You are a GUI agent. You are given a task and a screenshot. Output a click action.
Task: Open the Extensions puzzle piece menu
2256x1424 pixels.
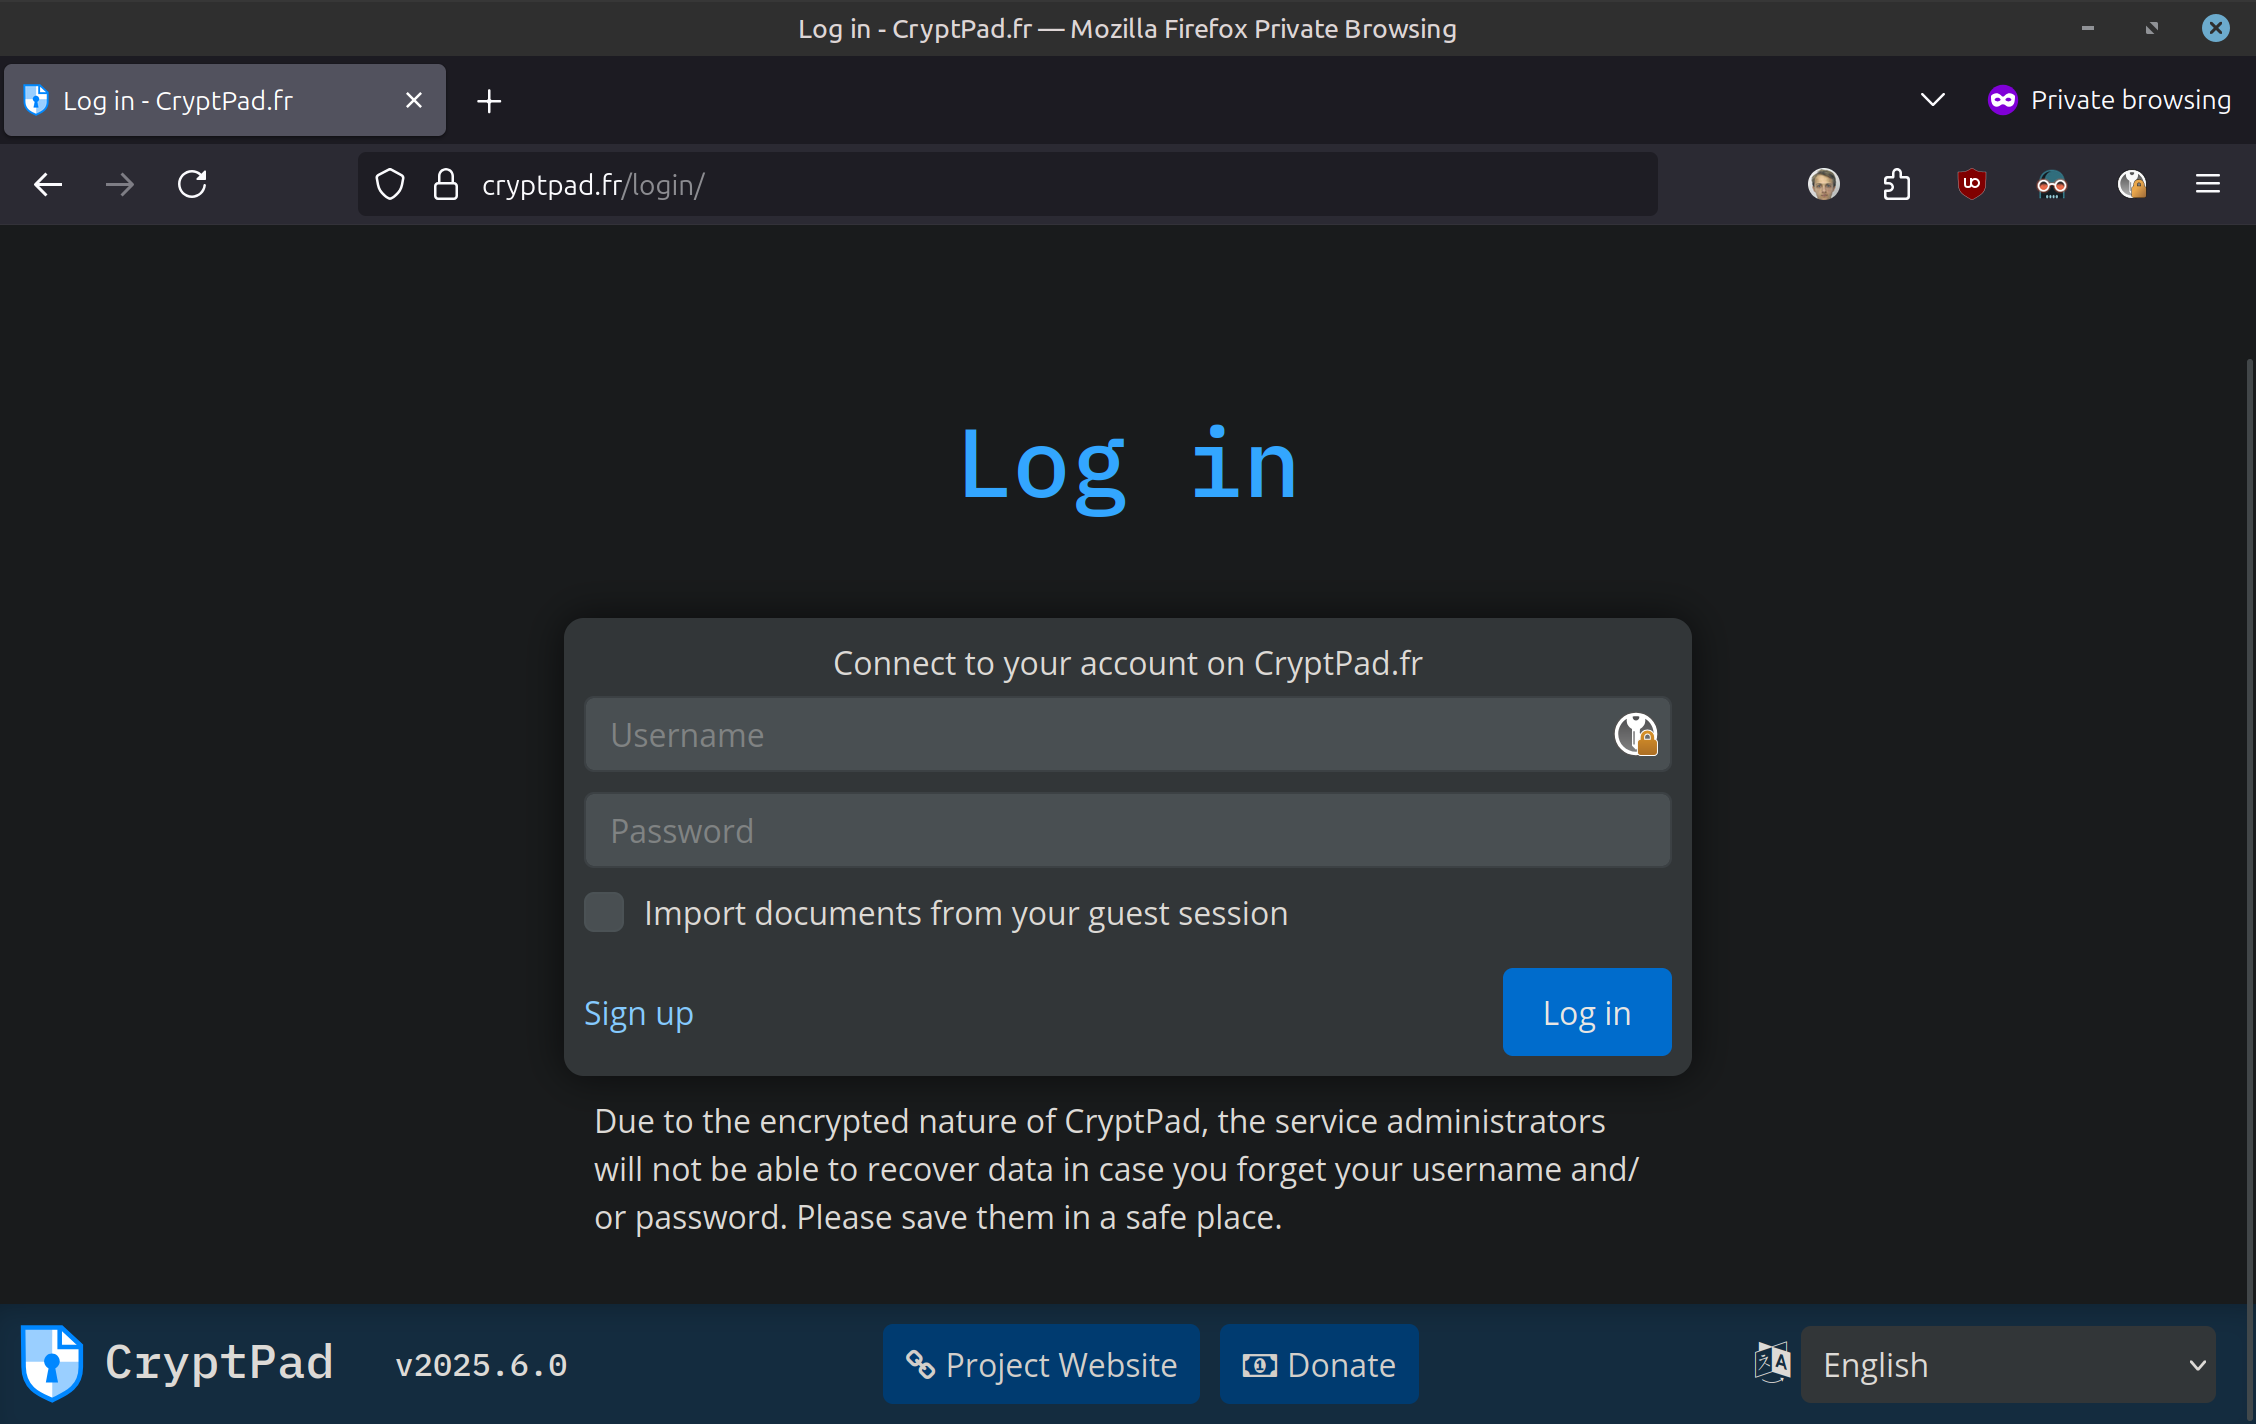pos(1896,184)
